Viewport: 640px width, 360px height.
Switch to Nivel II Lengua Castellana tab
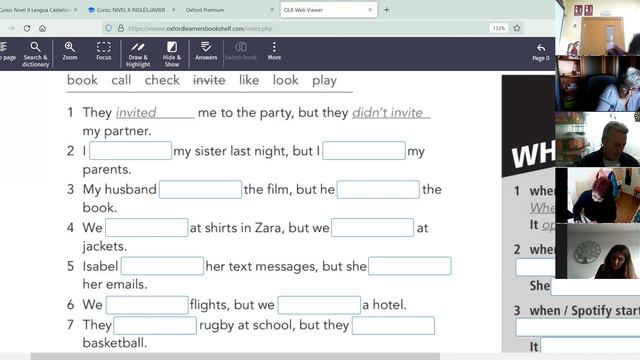click(x=36, y=10)
